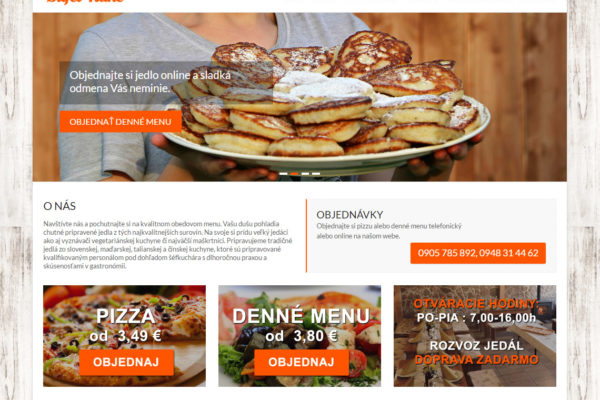Click OBJEDNAJ on the Pizza tile
Screen dimensions: 600x400
(126, 362)
